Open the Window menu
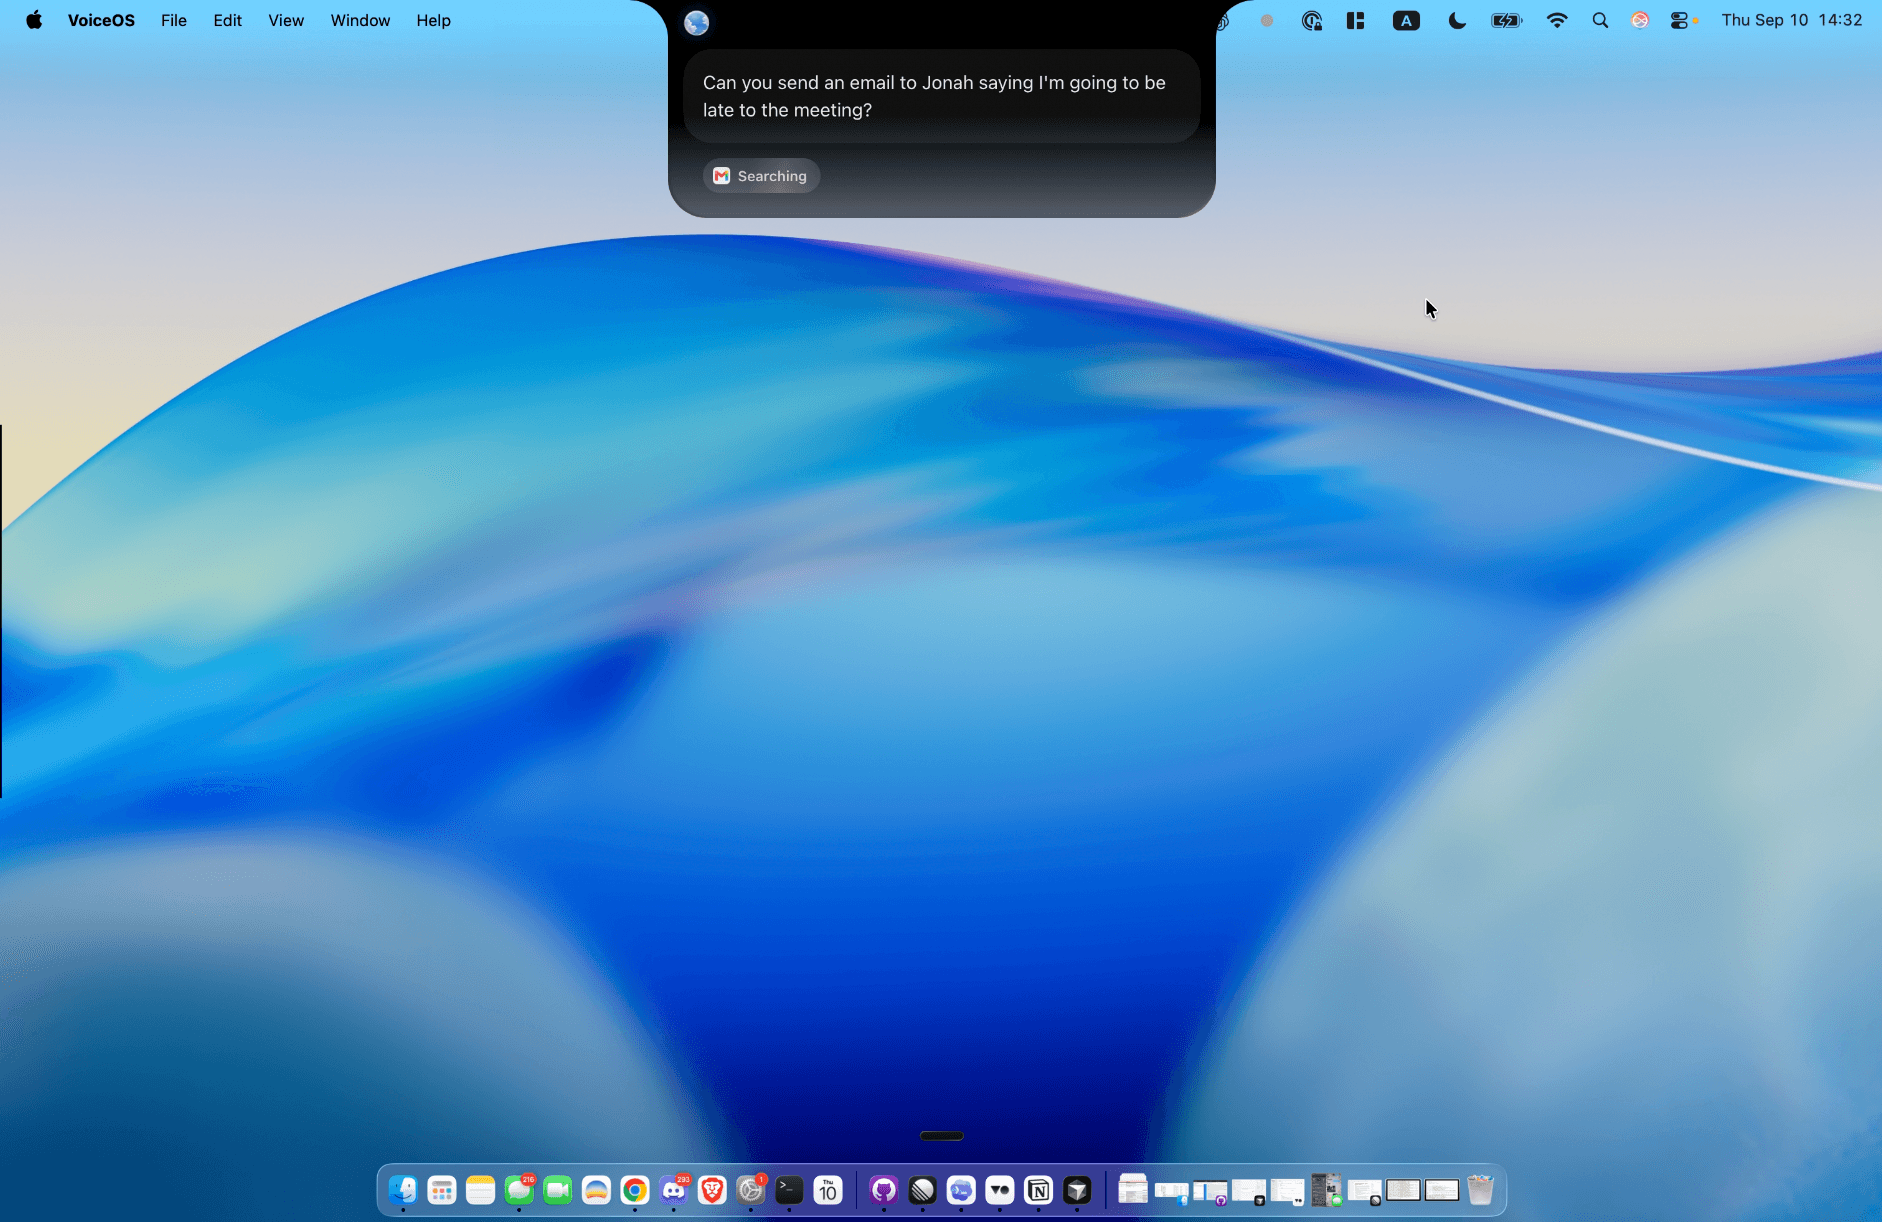 click(360, 20)
